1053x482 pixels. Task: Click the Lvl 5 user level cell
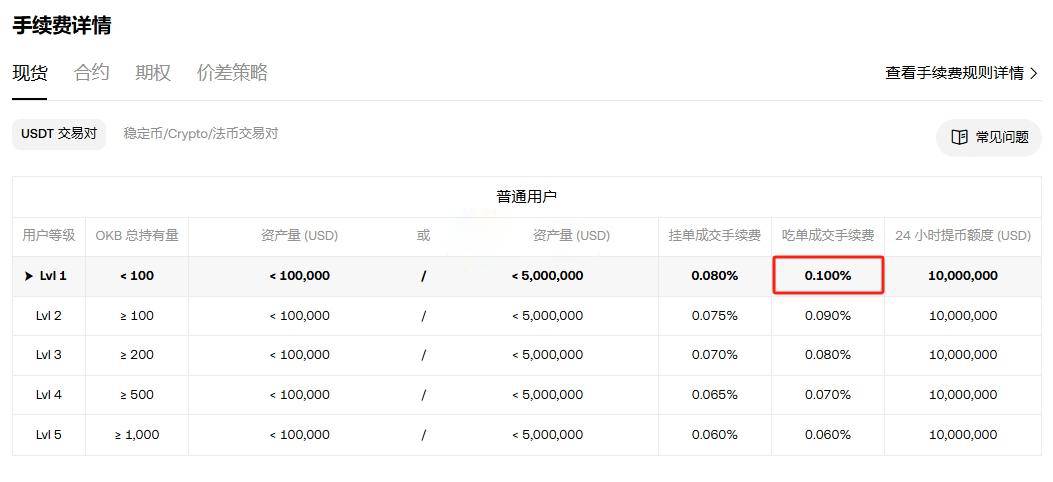pos(49,435)
